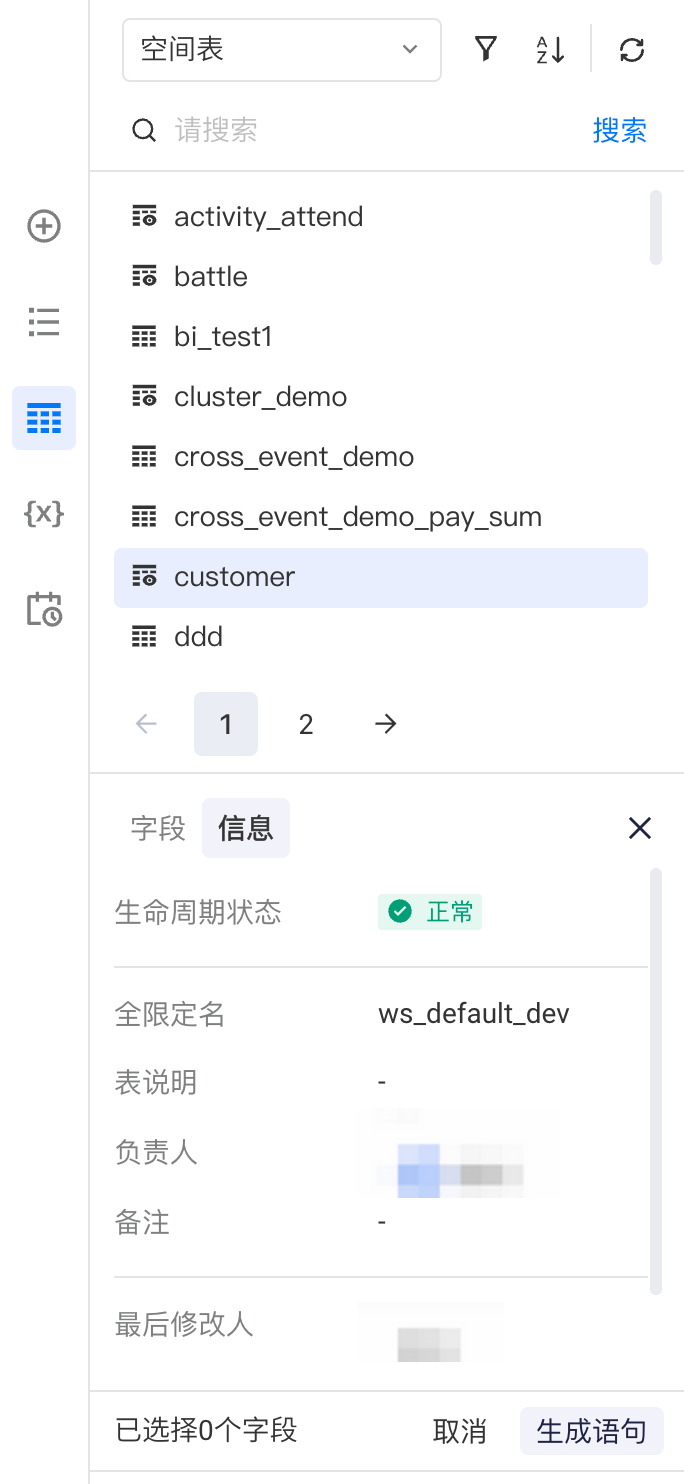Click the filter funnel icon

[x=486, y=49]
